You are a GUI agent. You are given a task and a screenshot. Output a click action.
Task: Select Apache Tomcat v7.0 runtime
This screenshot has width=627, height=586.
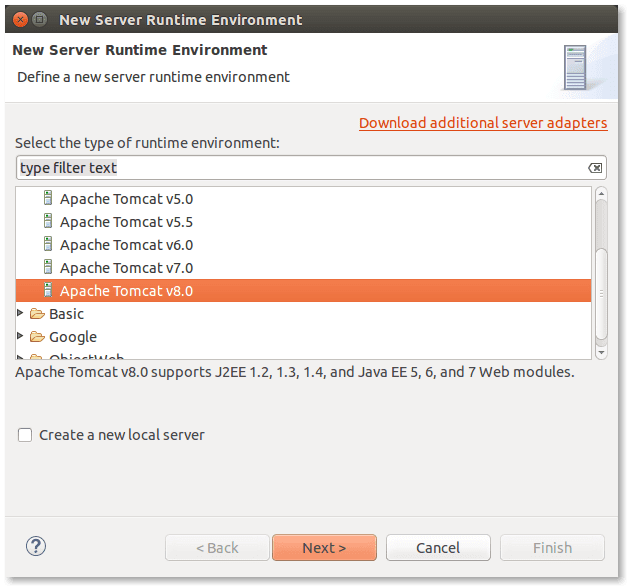[x=126, y=268]
